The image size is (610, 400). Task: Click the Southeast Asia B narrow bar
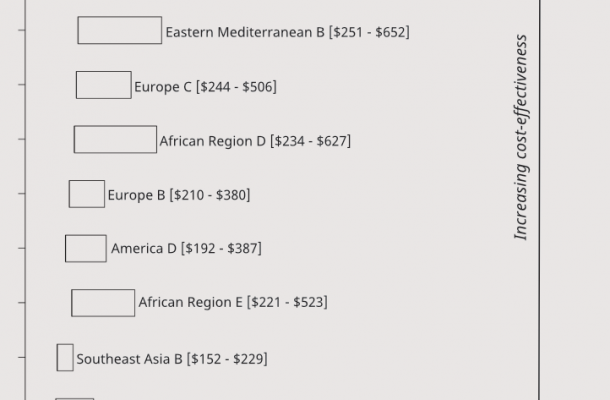(x=65, y=357)
